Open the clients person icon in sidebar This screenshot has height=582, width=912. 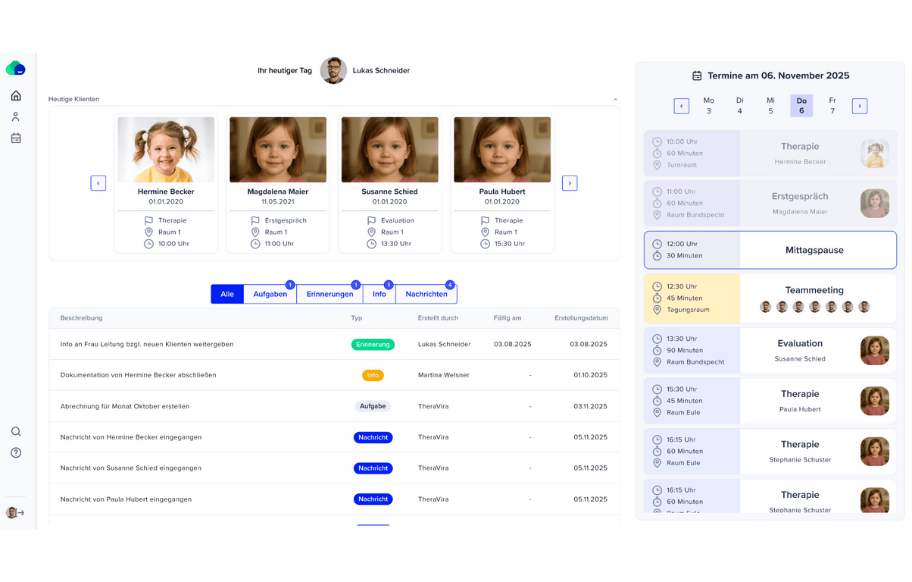(16, 117)
